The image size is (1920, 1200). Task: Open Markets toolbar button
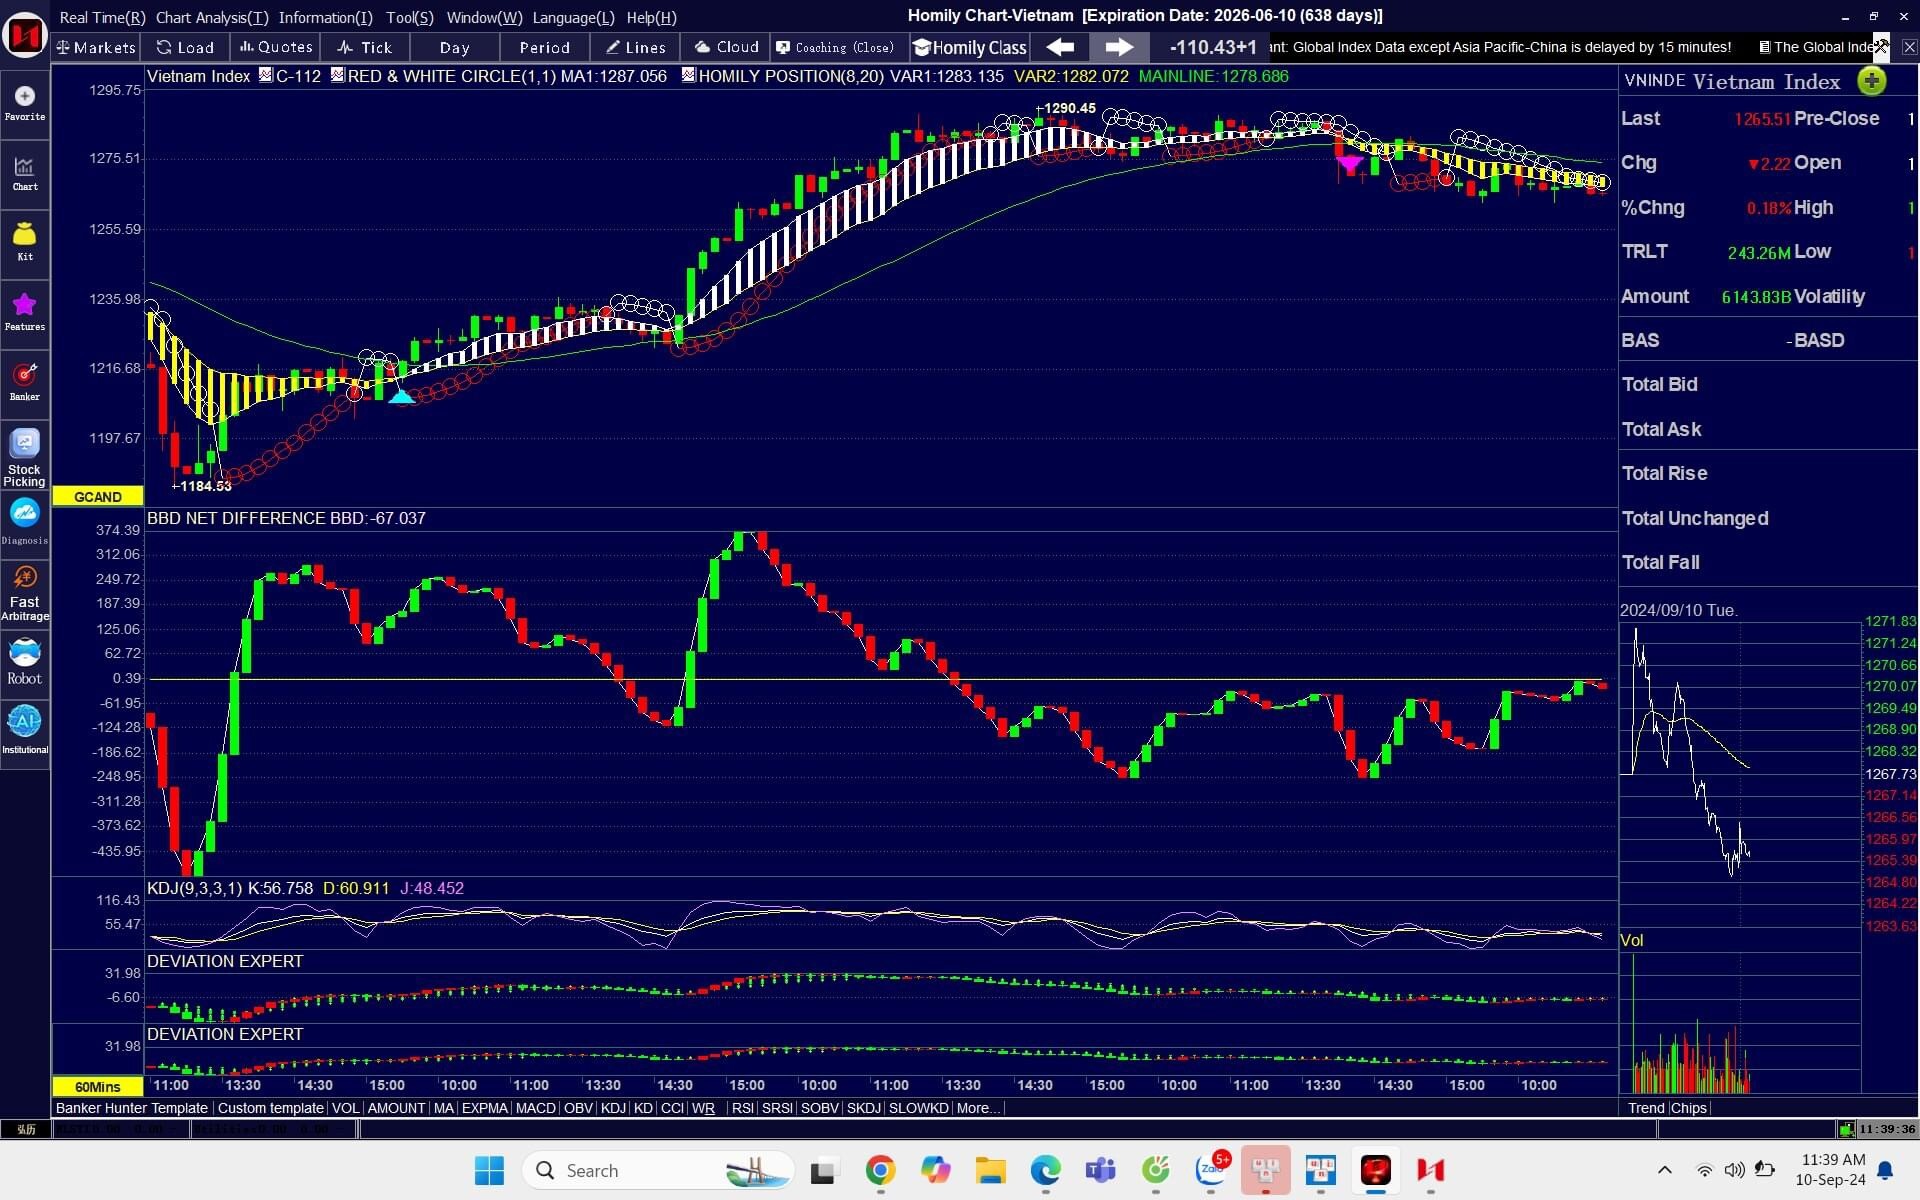tap(96, 47)
